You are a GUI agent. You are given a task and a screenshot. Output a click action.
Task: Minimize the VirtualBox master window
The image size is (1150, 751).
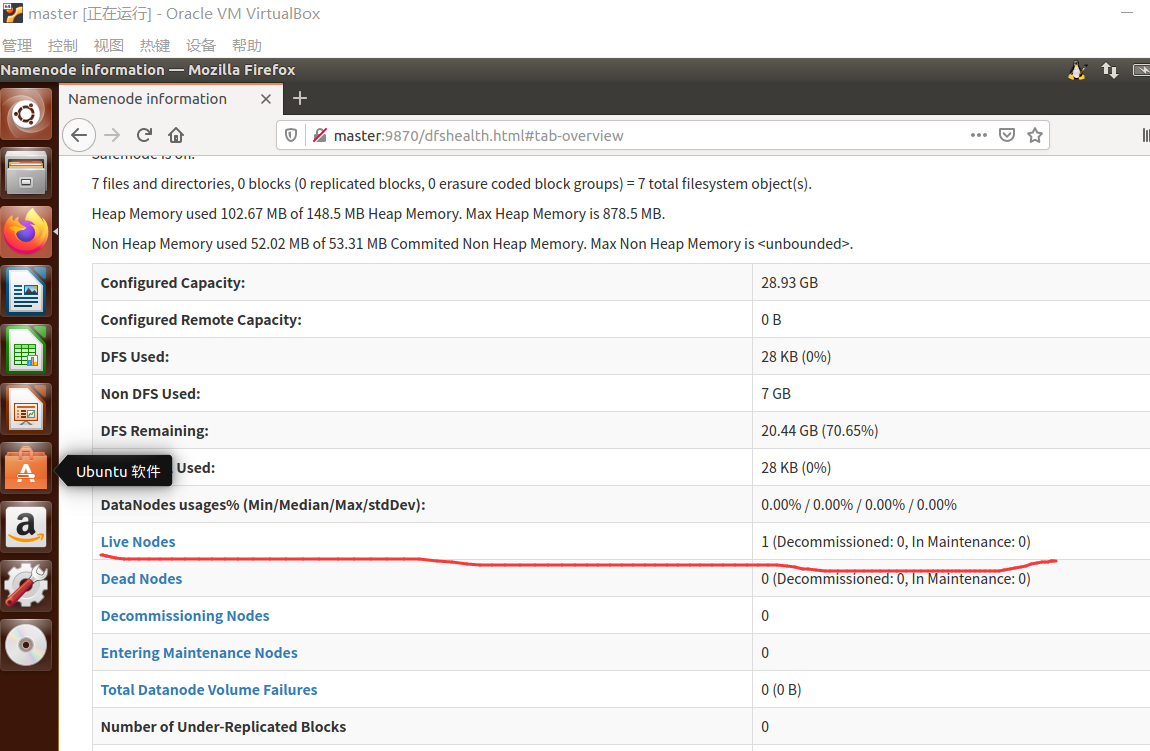click(x=1127, y=13)
